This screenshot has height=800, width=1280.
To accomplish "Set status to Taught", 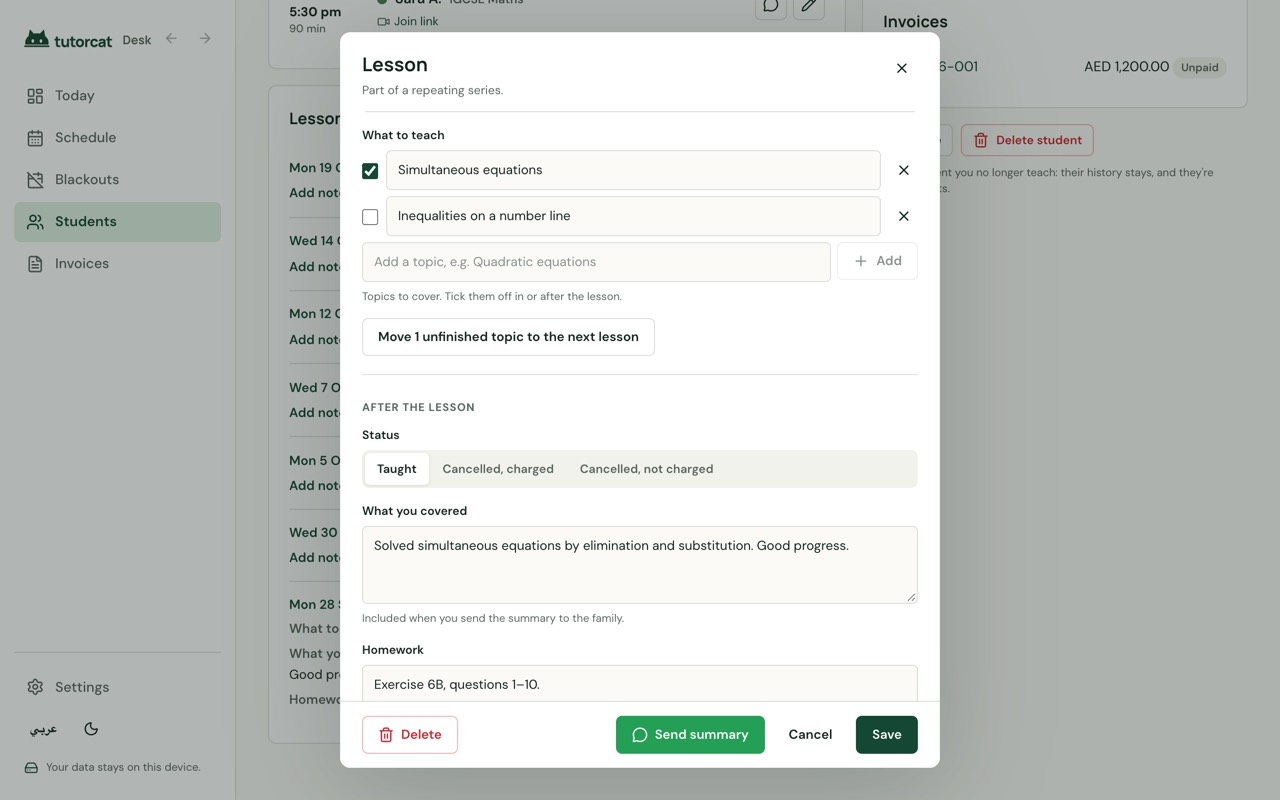I will (x=397, y=469).
